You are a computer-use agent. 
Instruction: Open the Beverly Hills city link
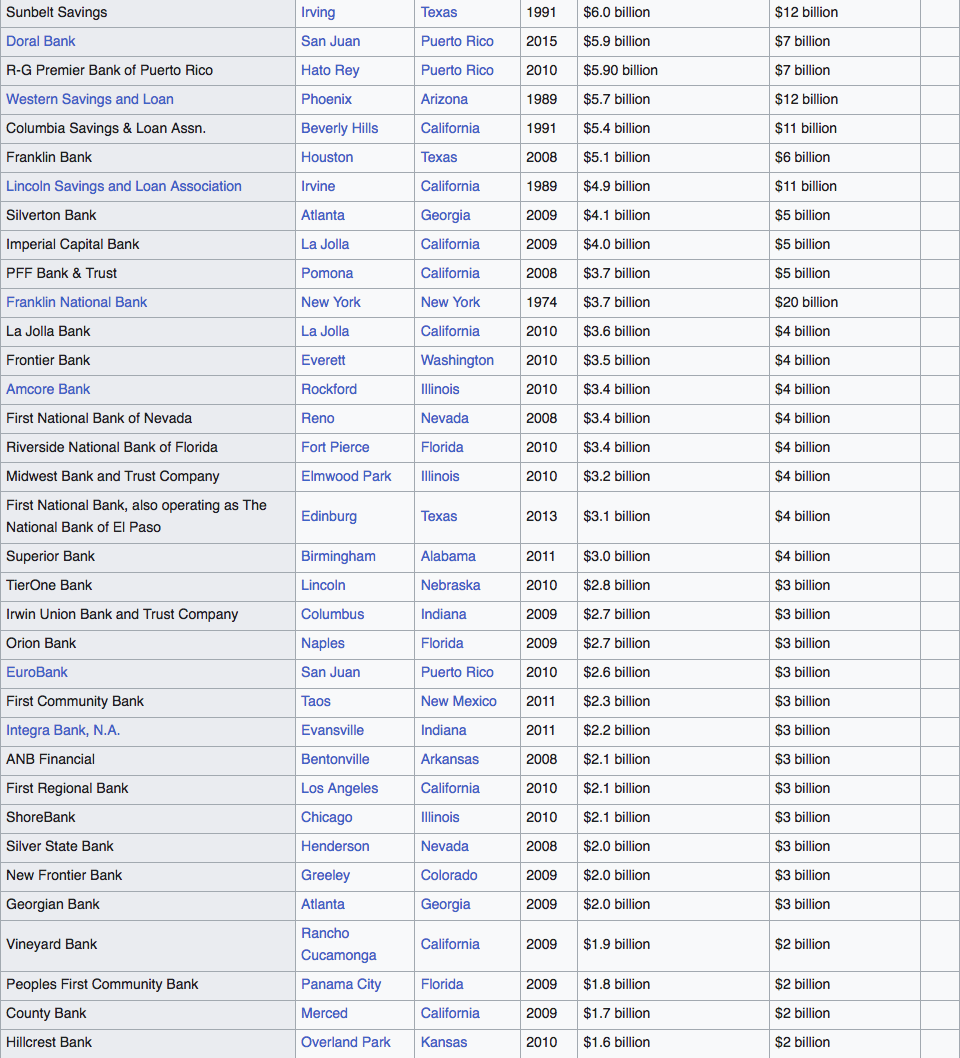339,128
